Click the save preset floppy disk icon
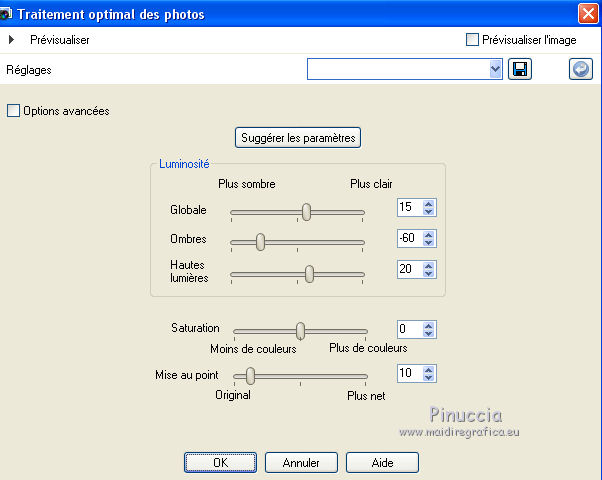 (x=520, y=69)
